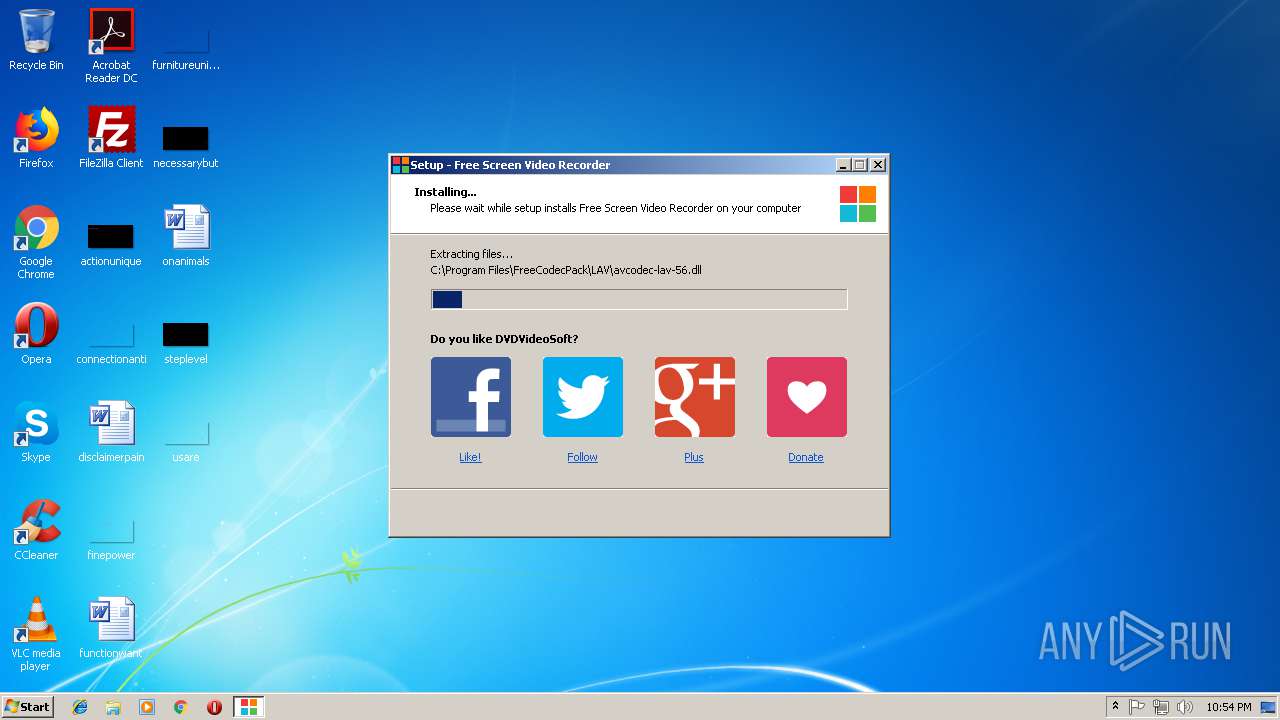Select the Recycle Bin desktop icon

pos(36,40)
